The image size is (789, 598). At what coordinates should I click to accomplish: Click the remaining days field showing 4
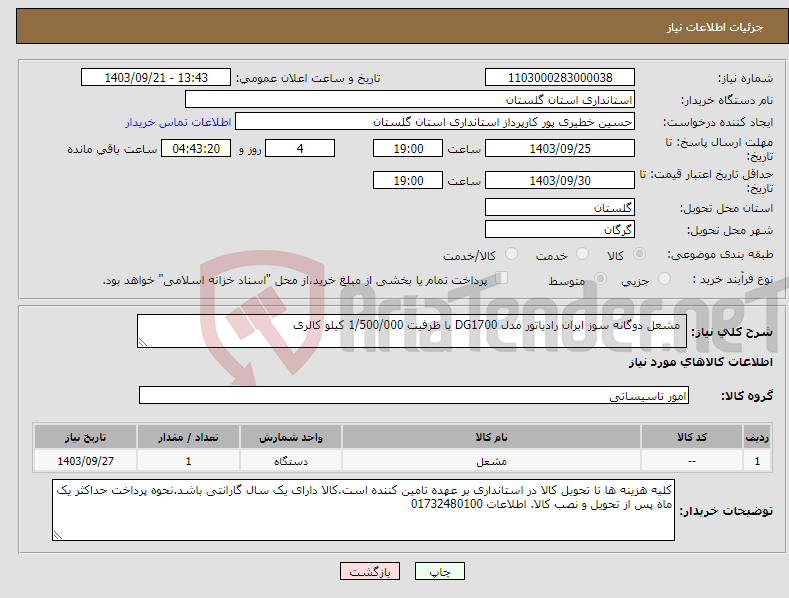[x=300, y=148]
